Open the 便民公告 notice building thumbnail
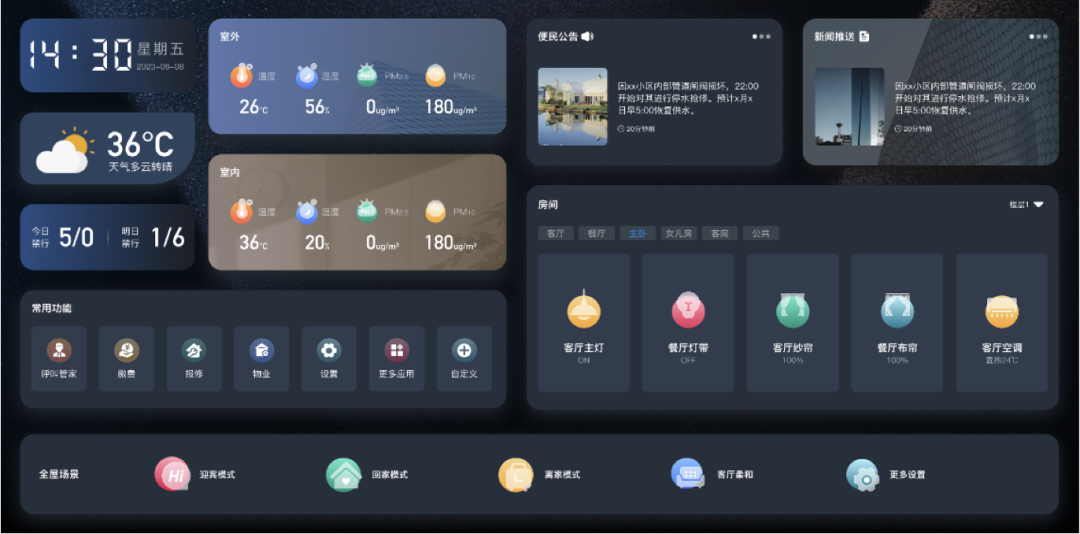 coord(572,107)
